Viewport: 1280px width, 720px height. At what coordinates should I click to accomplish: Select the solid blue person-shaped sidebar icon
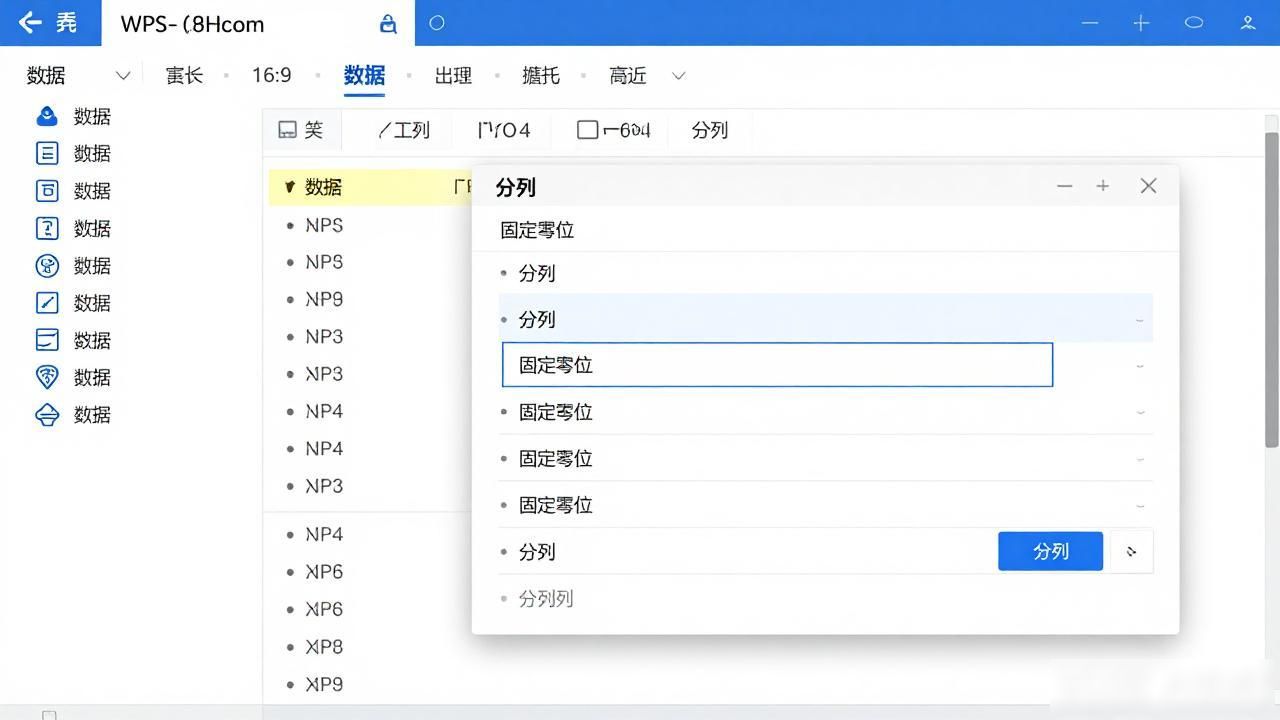pyautogui.click(x=47, y=116)
